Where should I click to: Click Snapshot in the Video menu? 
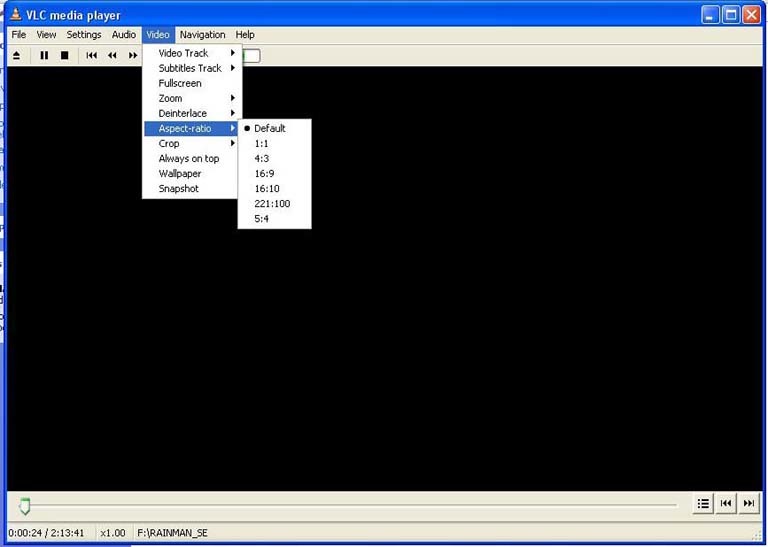pyautogui.click(x=179, y=188)
